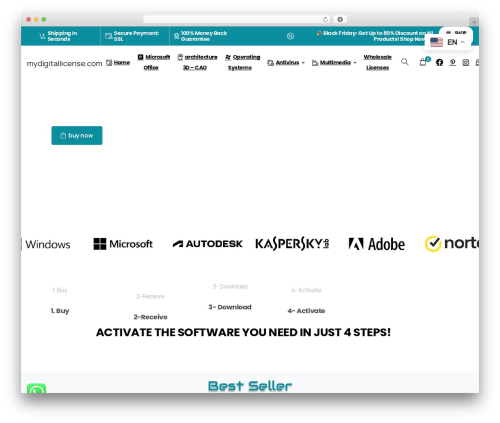Expand the Antivirus menu arrow
Screen dimensions: 500x423
303,63
